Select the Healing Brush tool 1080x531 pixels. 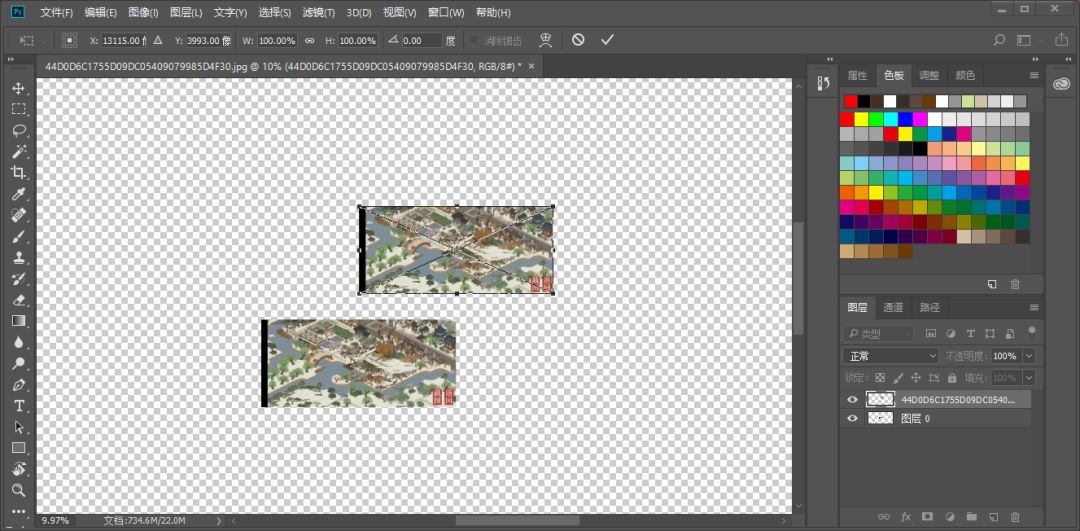[19, 215]
